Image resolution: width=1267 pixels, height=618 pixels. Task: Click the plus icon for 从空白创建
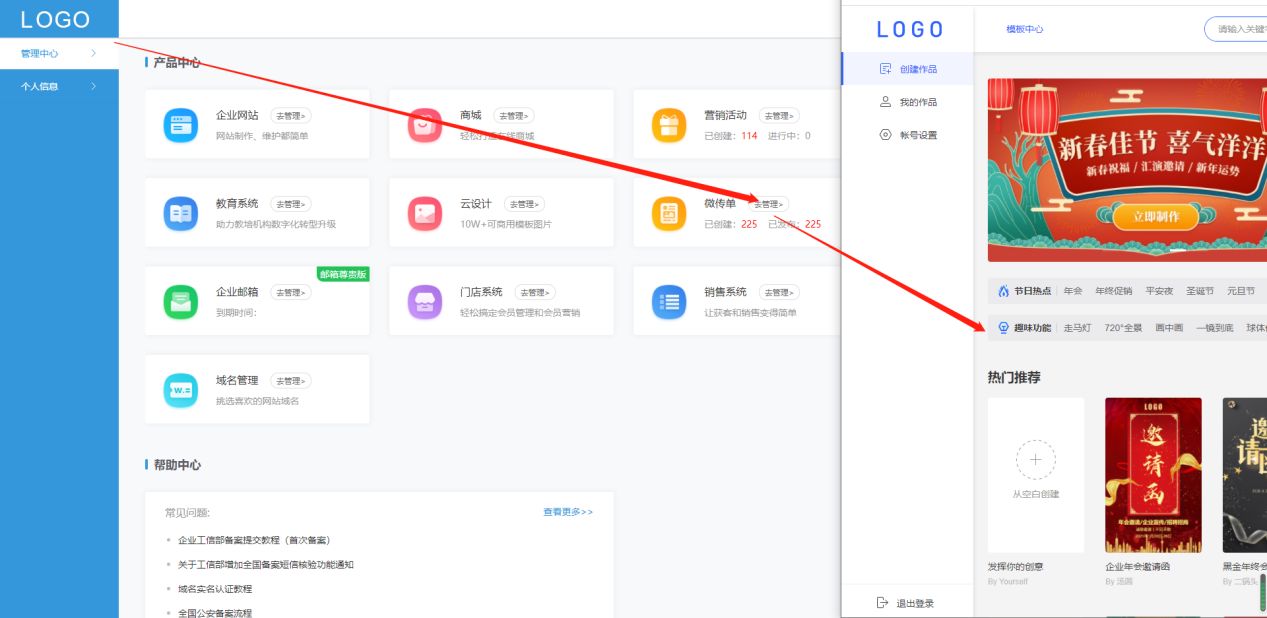click(x=1035, y=460)
